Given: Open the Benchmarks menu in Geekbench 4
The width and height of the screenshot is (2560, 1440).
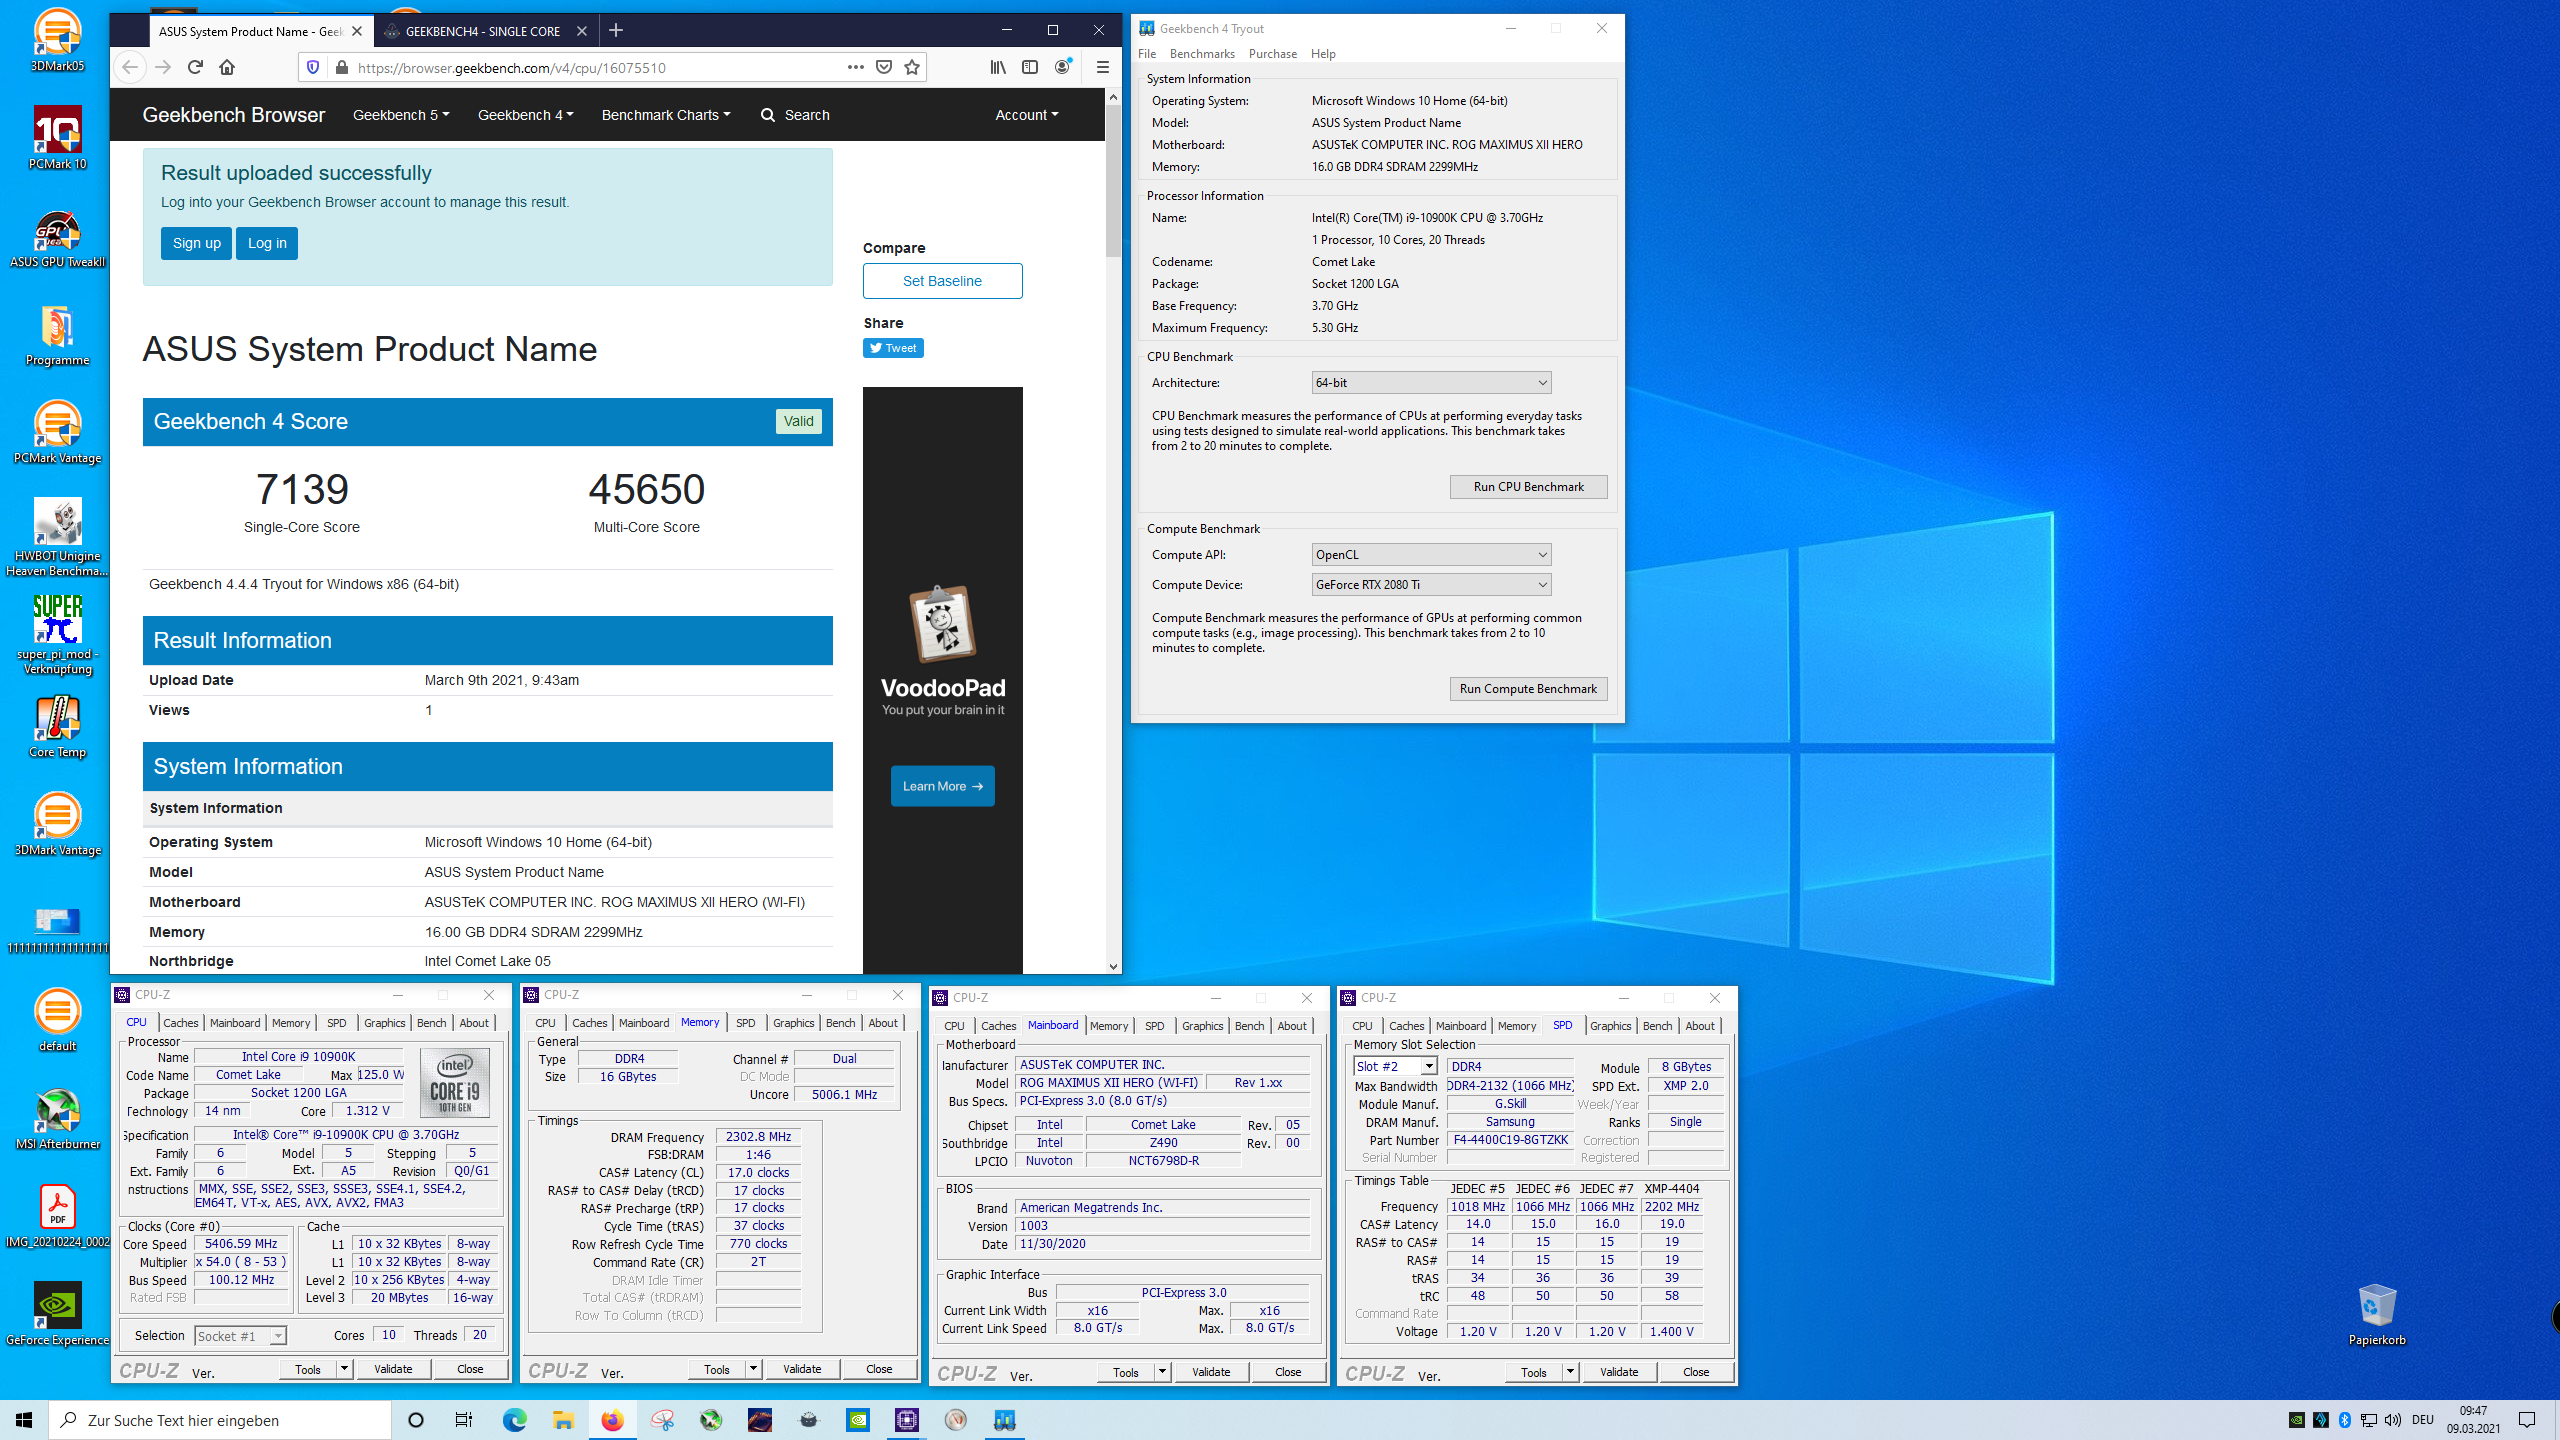Looking at the screenshot, I should (x=1202, y=54).
